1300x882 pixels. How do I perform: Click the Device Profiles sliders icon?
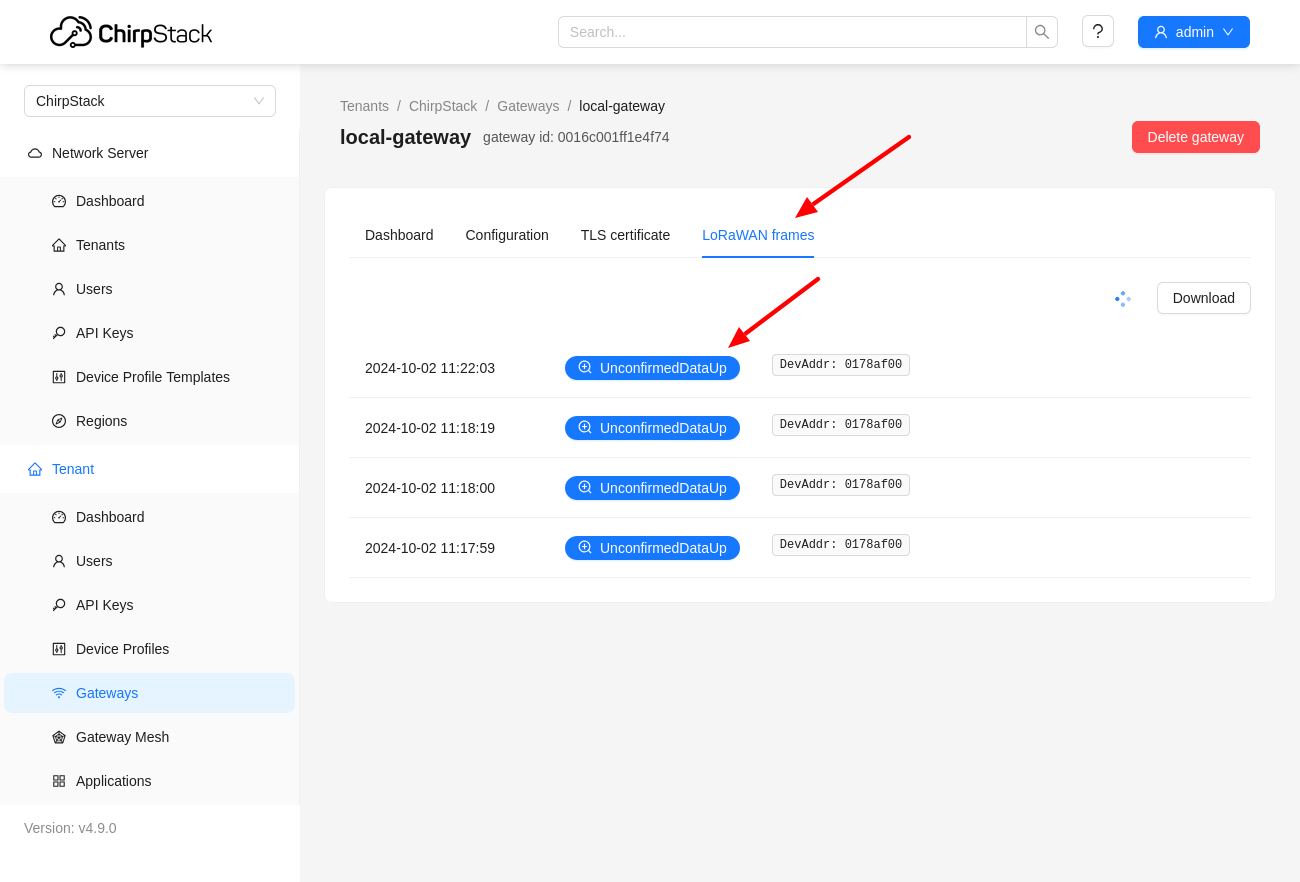(x=59, y=649)
